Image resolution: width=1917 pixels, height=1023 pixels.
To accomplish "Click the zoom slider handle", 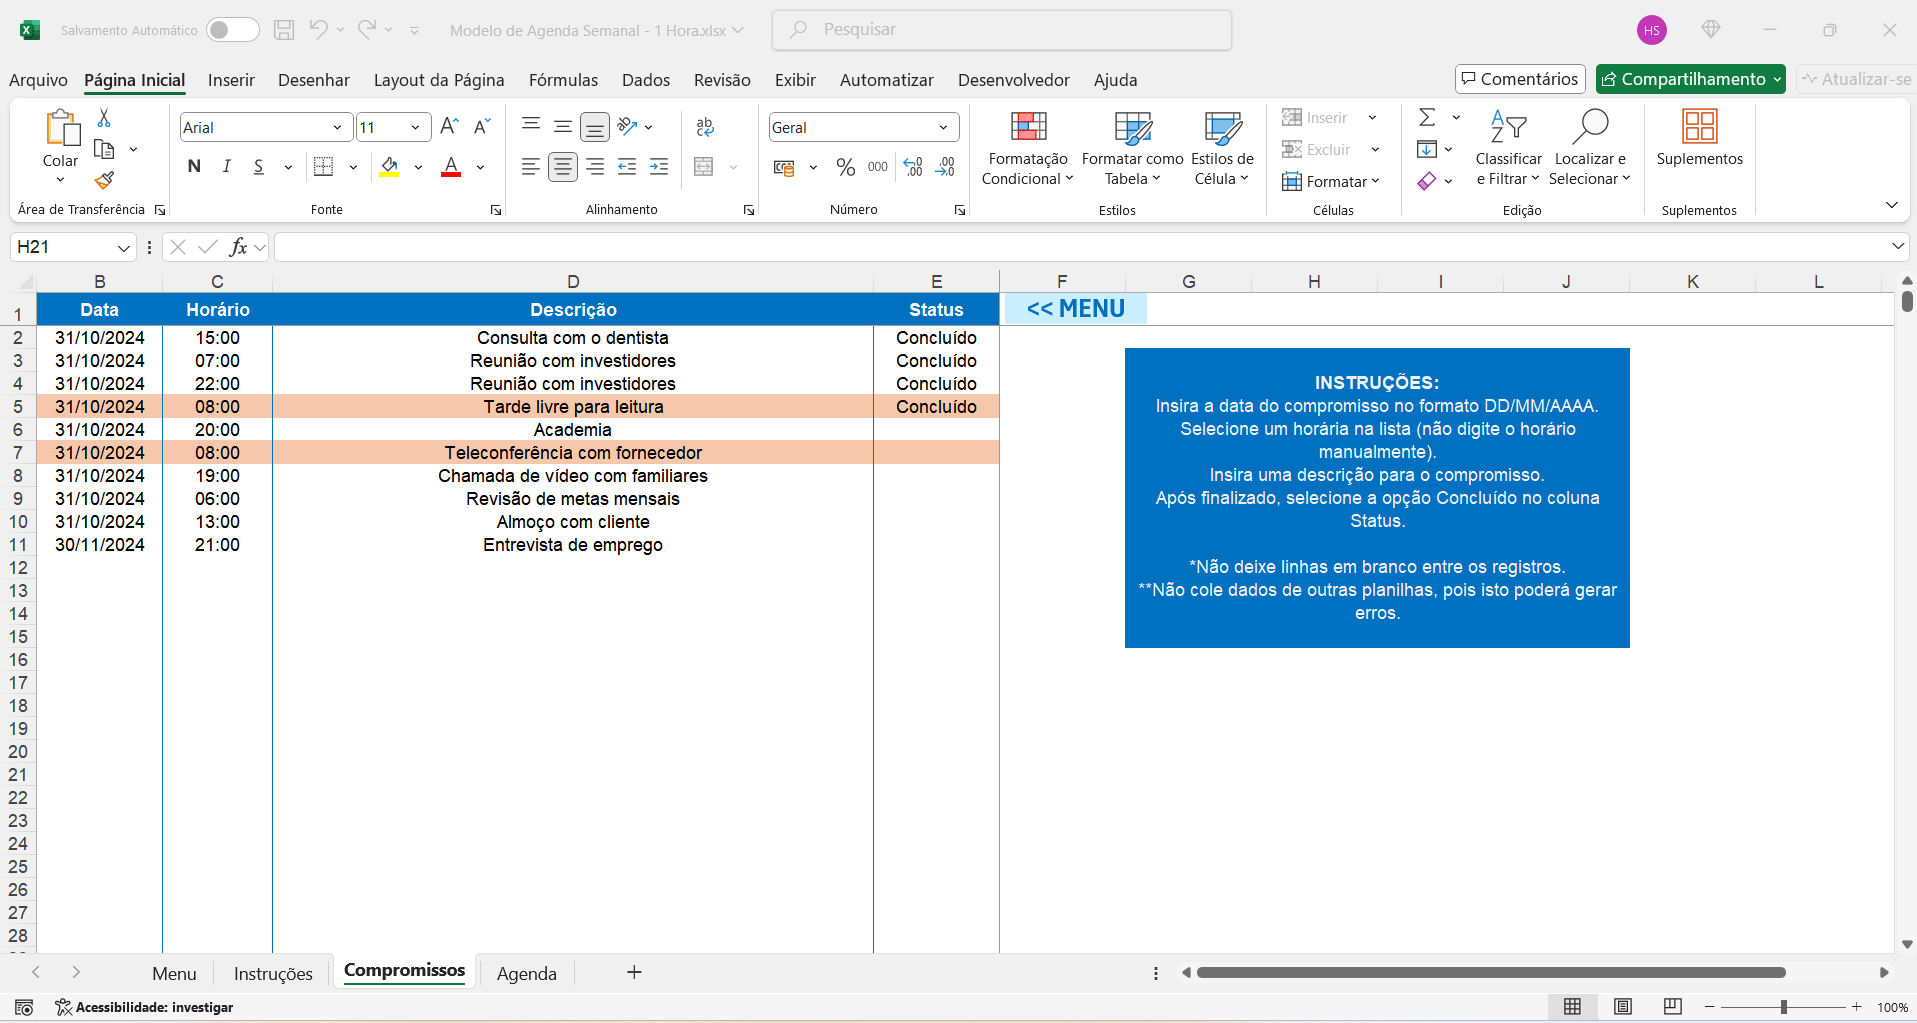I will tap(1783, 1007).
